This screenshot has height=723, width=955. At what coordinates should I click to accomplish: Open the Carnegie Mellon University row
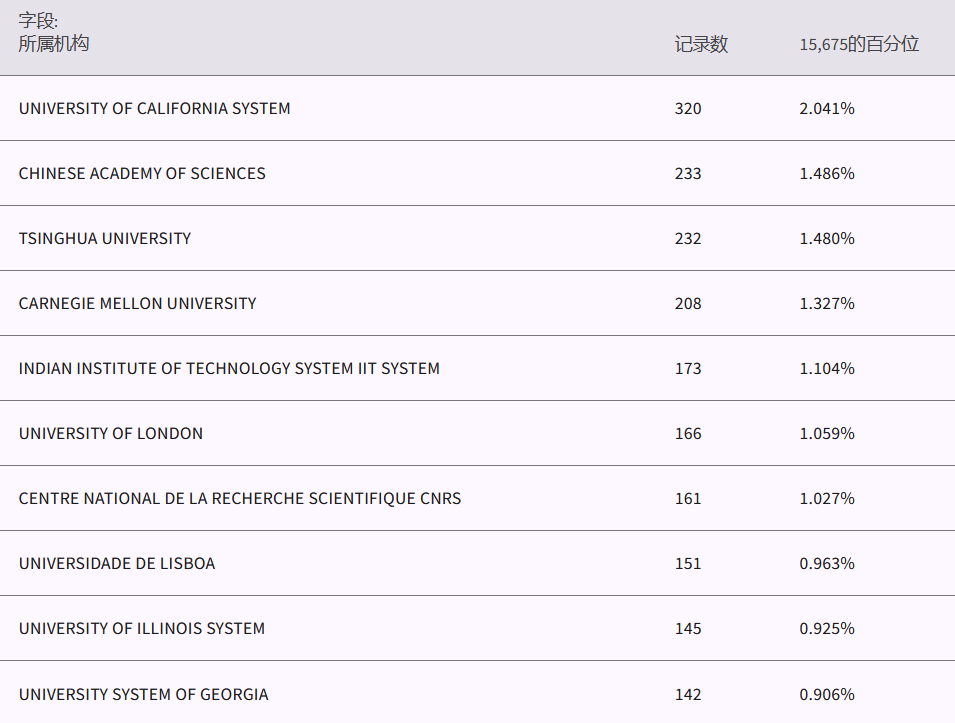tap(137, 303)
